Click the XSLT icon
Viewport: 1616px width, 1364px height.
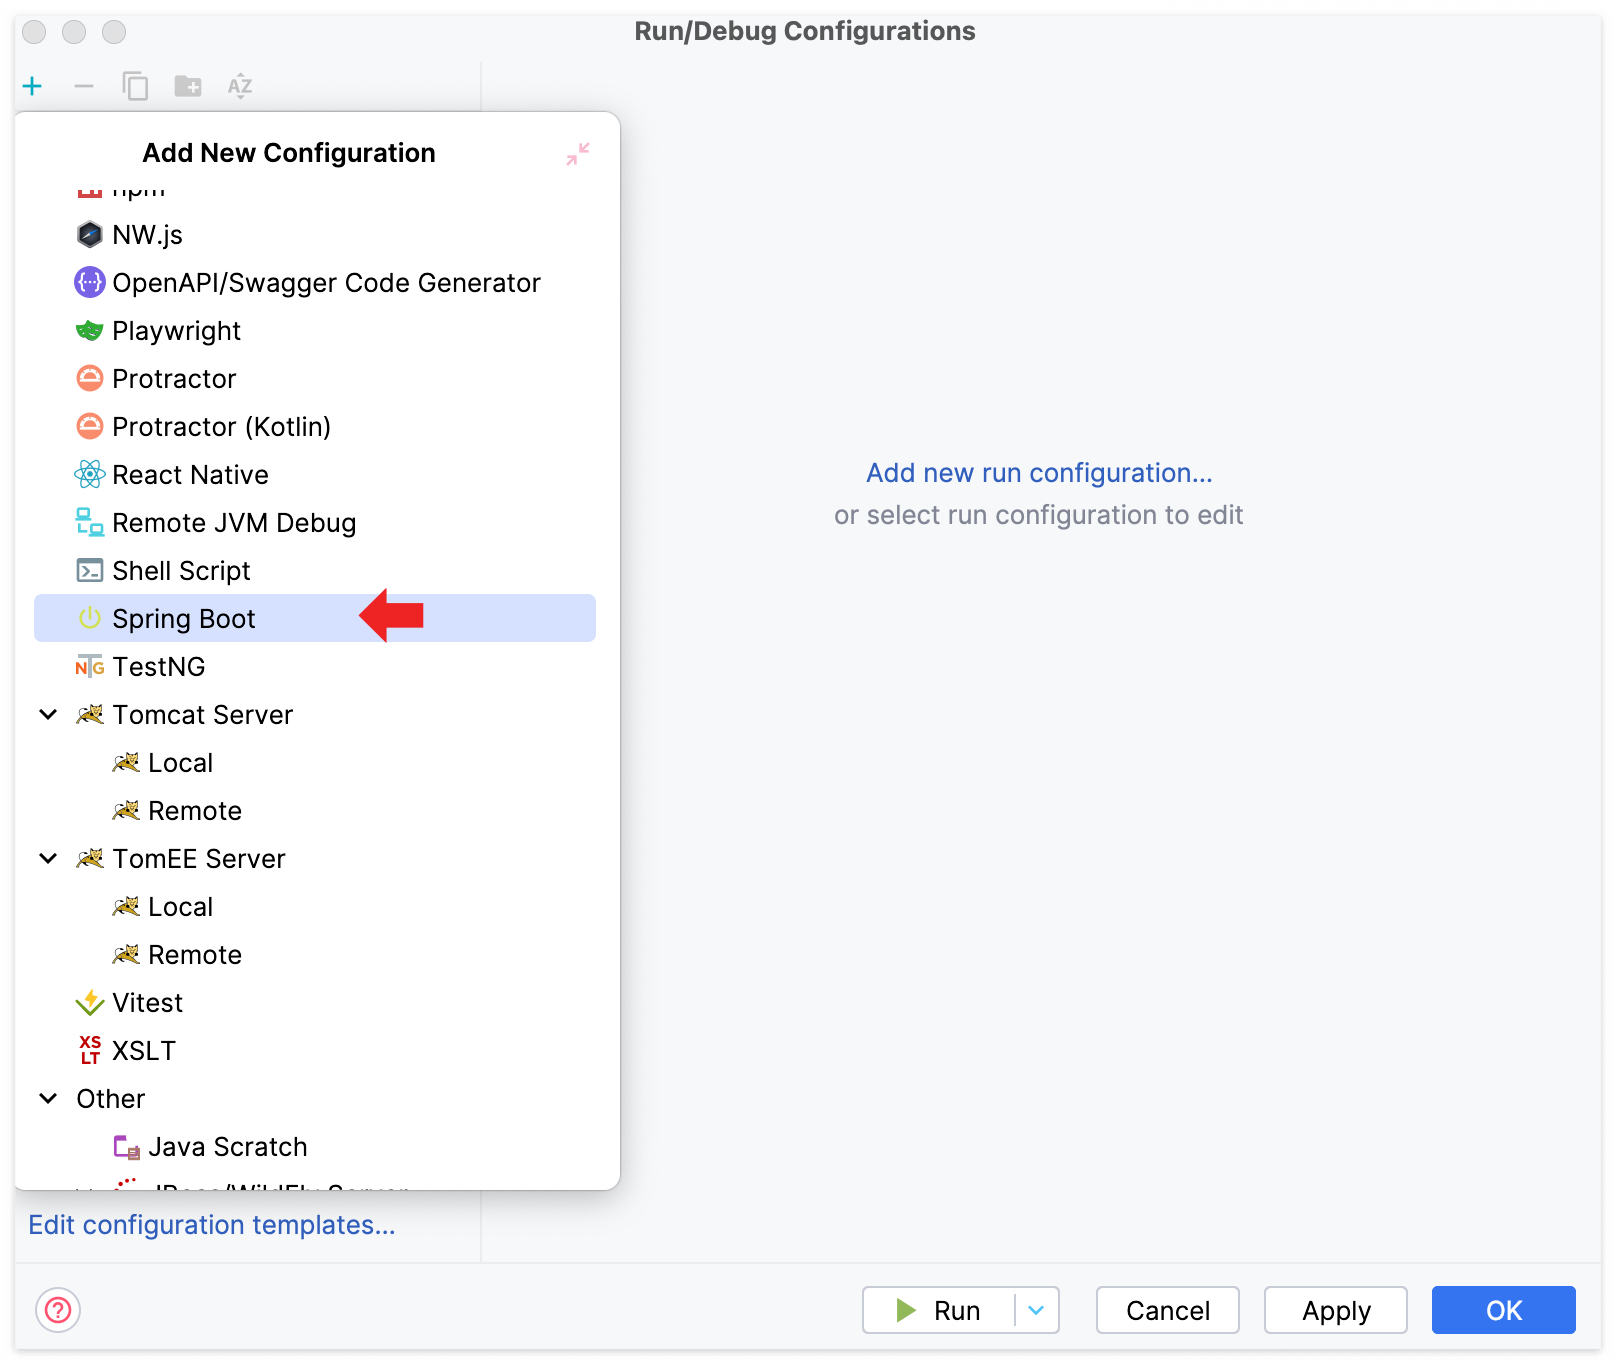[90, 1051]
